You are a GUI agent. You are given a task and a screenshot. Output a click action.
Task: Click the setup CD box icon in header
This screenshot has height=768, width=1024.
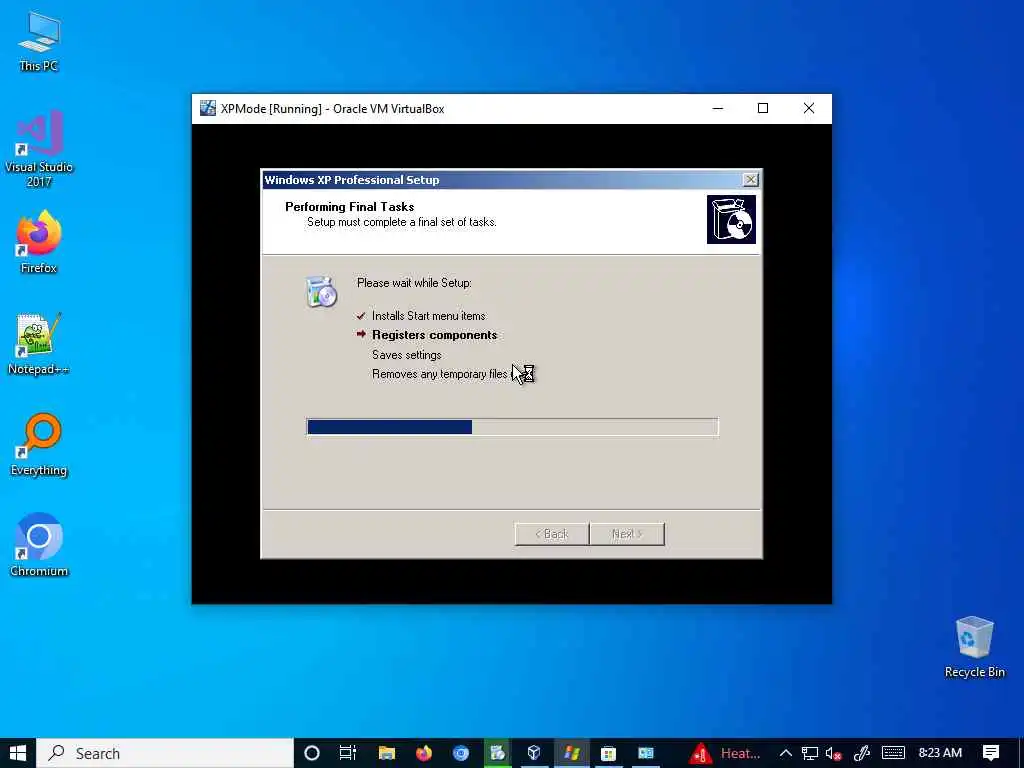(x=731, y=219)
